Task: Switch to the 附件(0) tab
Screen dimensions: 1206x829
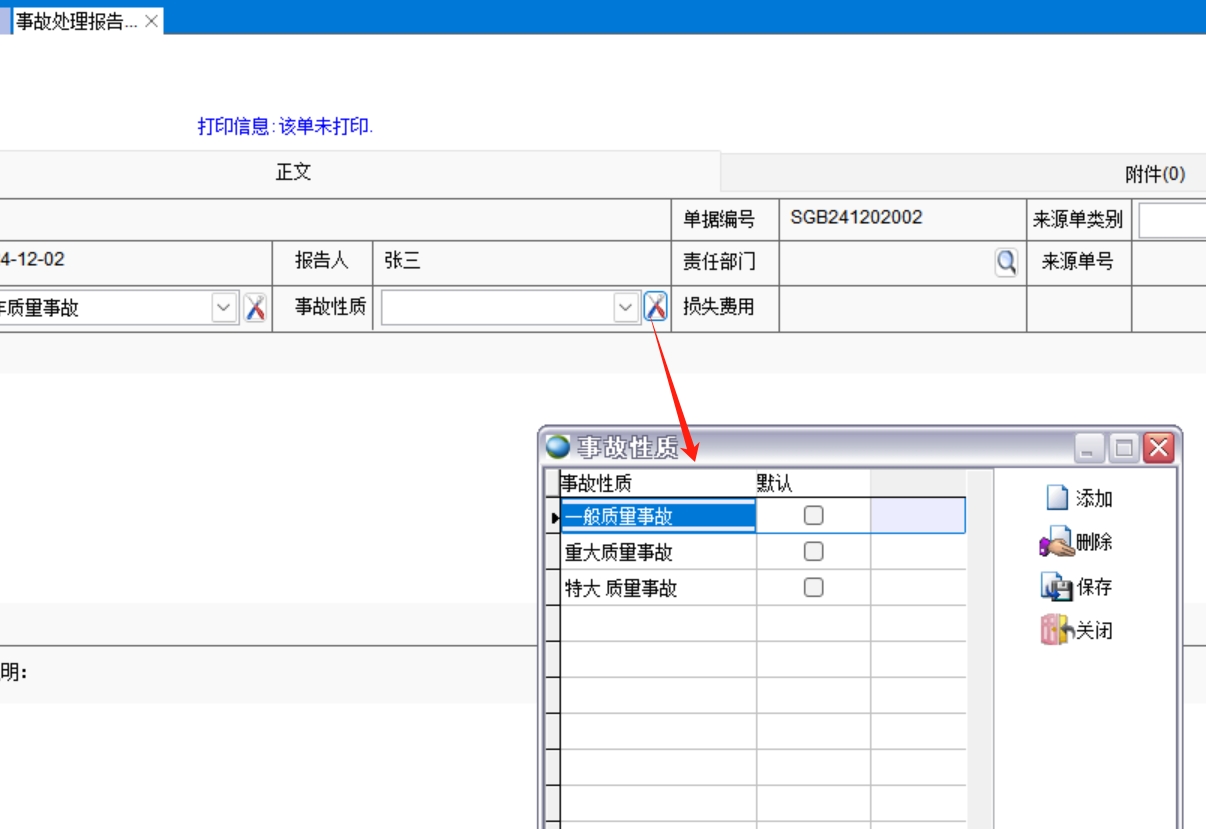Action: pos(1155,174)
